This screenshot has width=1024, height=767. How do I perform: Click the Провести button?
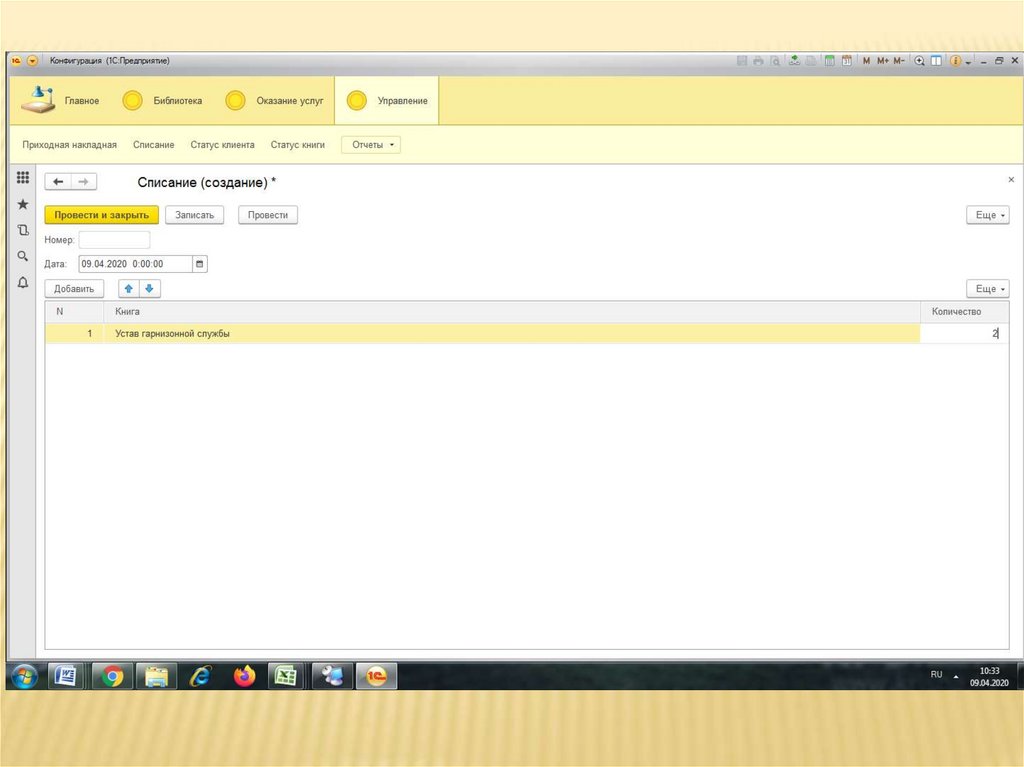tap(268, 215)
